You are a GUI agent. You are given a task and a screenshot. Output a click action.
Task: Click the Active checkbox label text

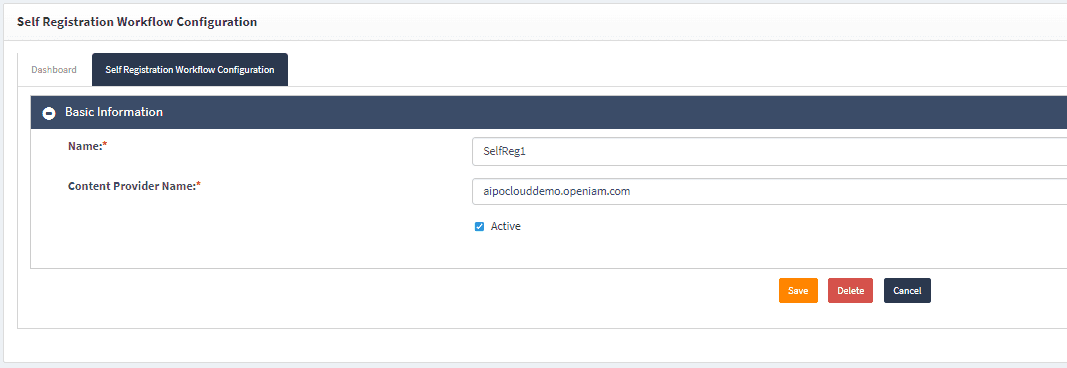pos(506,227)
